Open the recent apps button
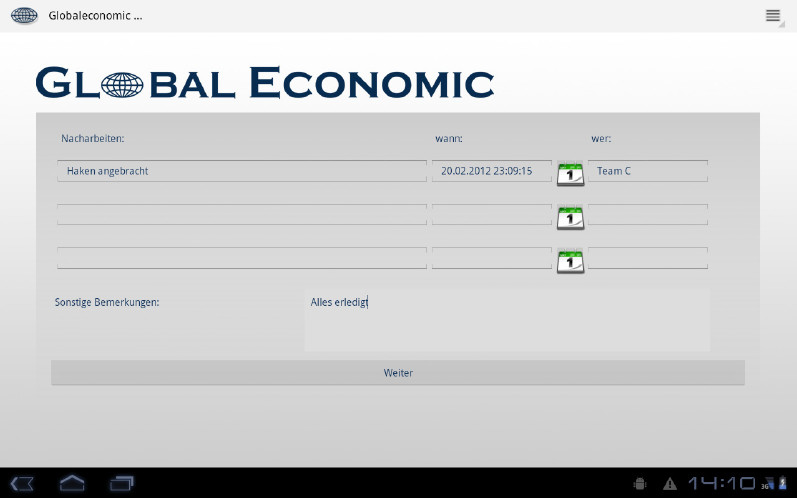 point(121,483)
